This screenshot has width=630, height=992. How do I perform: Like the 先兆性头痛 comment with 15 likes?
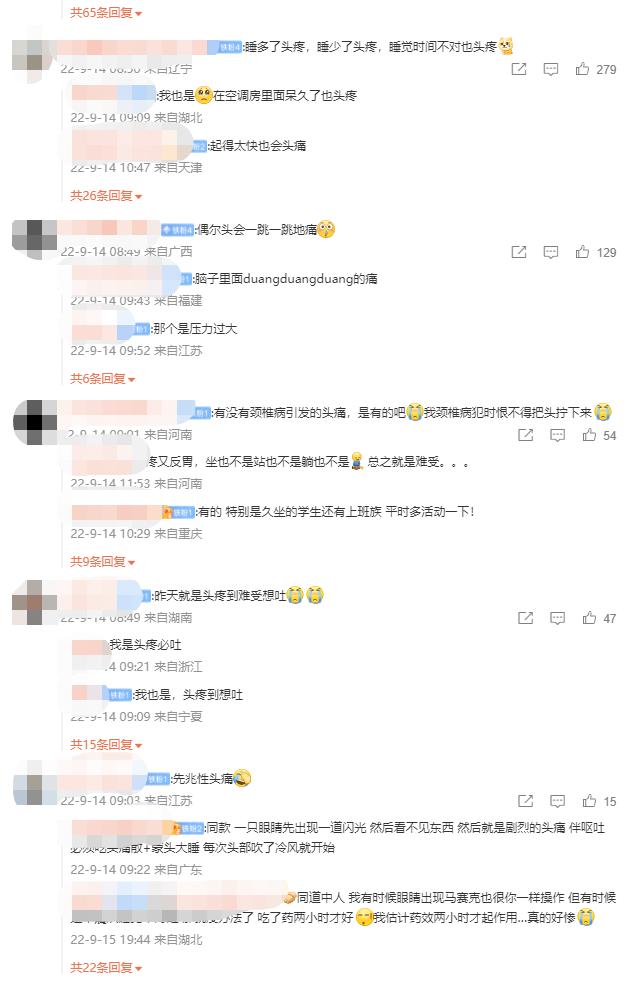590,801
